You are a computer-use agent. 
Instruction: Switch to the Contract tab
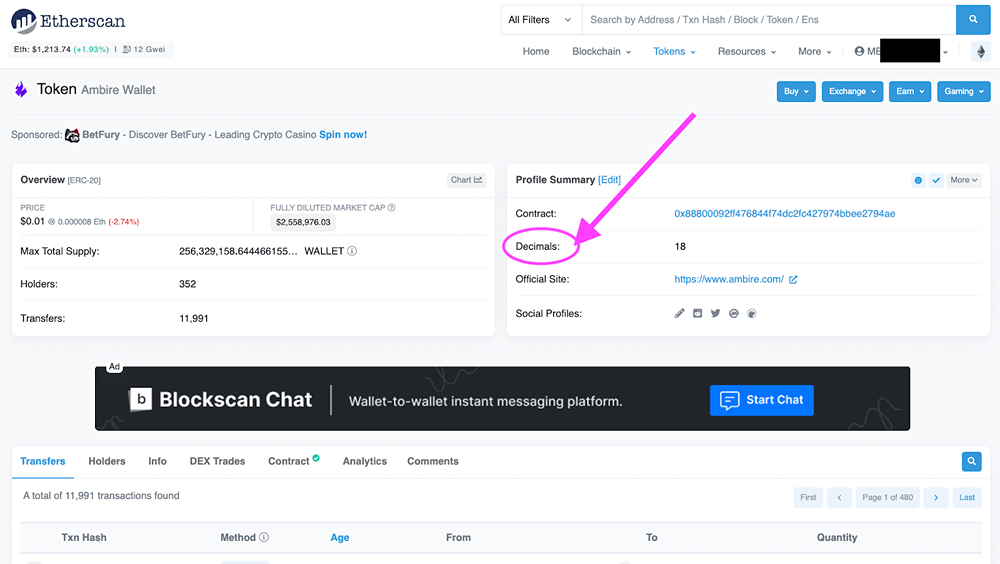click(x=293, y=461)
